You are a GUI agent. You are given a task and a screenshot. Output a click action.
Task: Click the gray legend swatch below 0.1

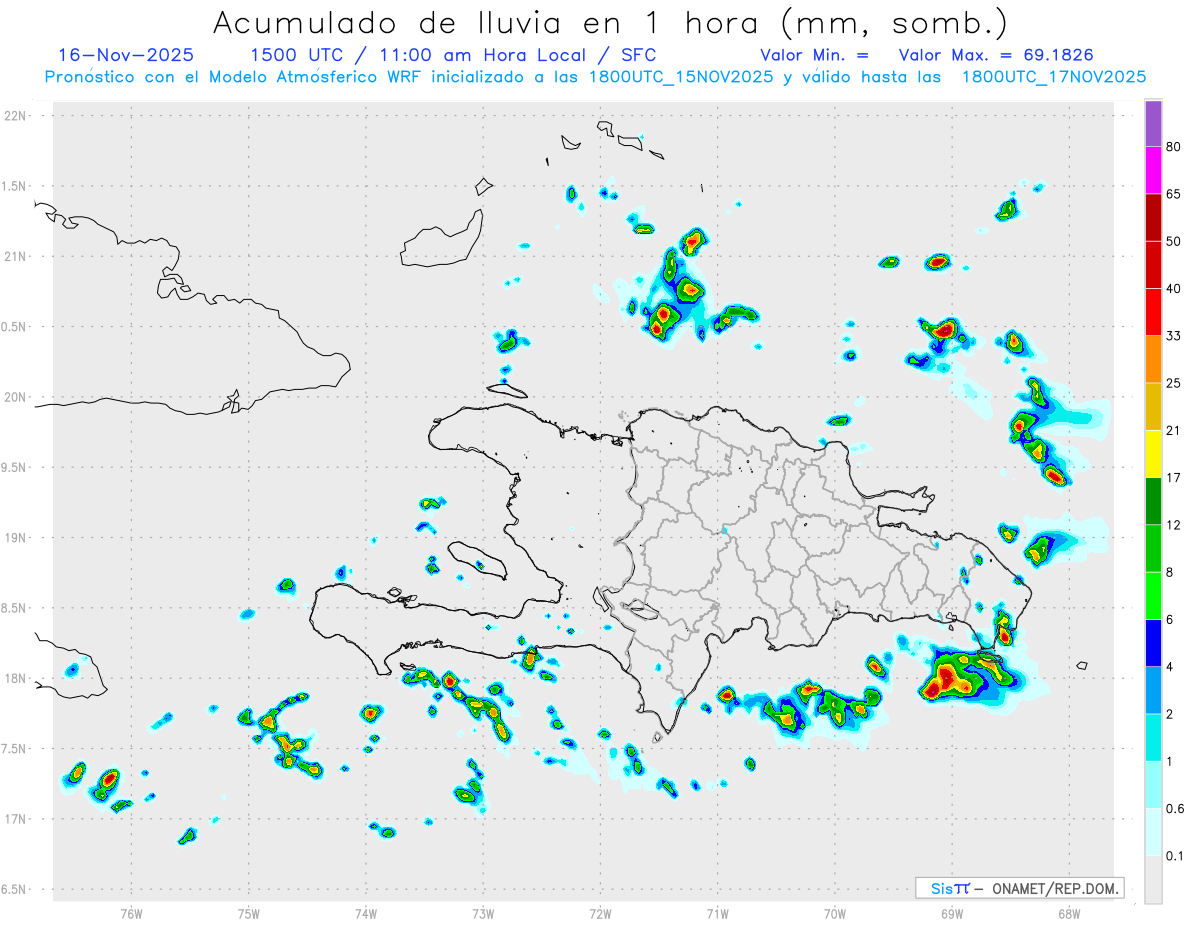tap(1153, 880)
